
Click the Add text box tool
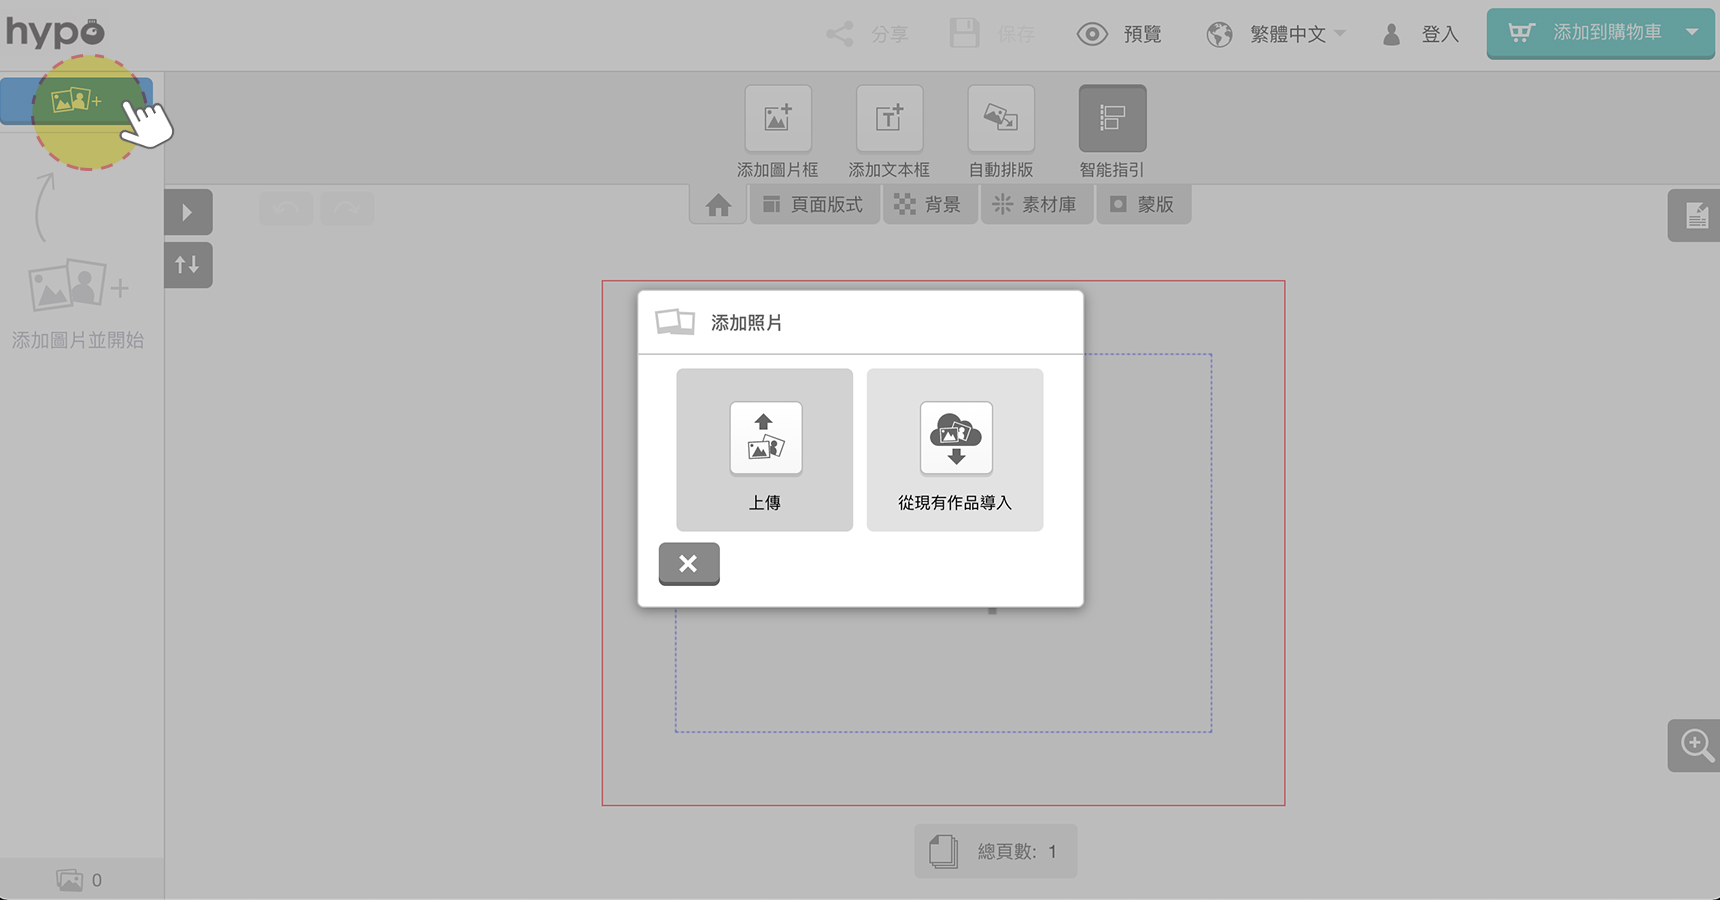point(888,119)
